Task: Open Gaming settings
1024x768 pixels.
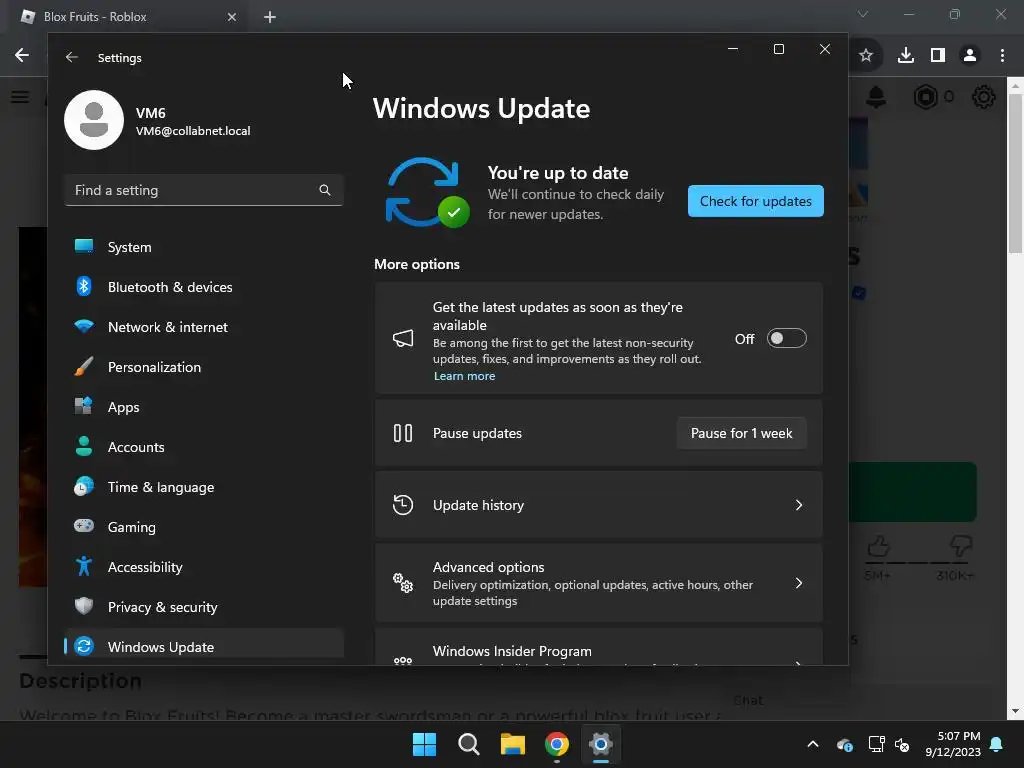Action: click(x=204, y=527)
